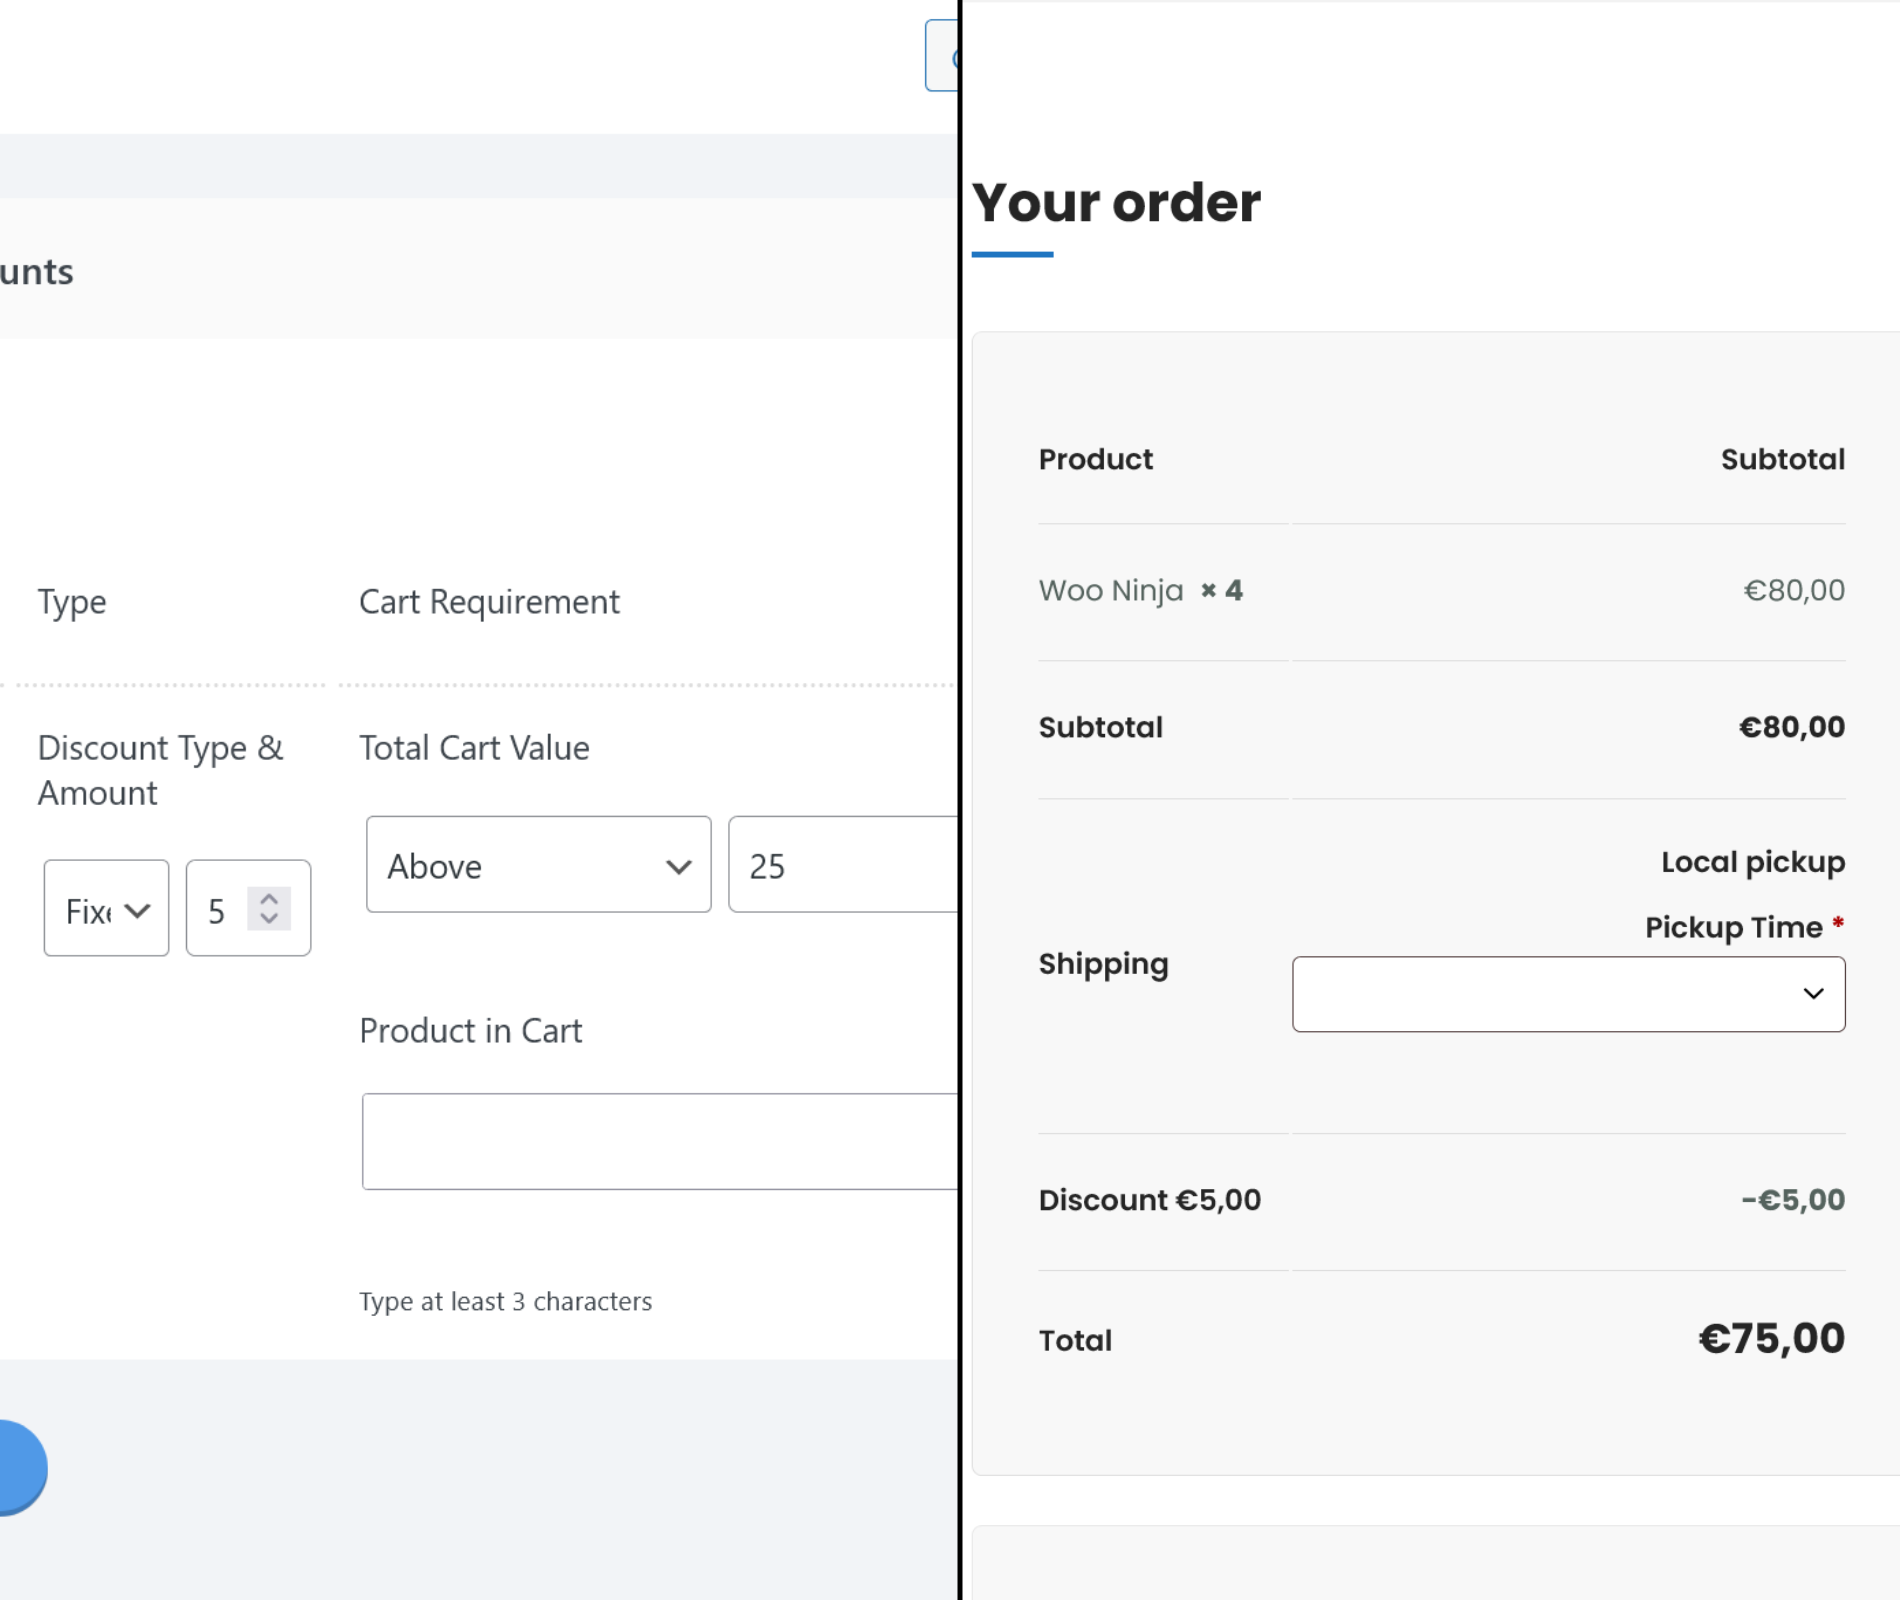This screenshot has width=1900, height=1600.
Task: Click the cart value field containing 25
Action: [x=842, y=865]
